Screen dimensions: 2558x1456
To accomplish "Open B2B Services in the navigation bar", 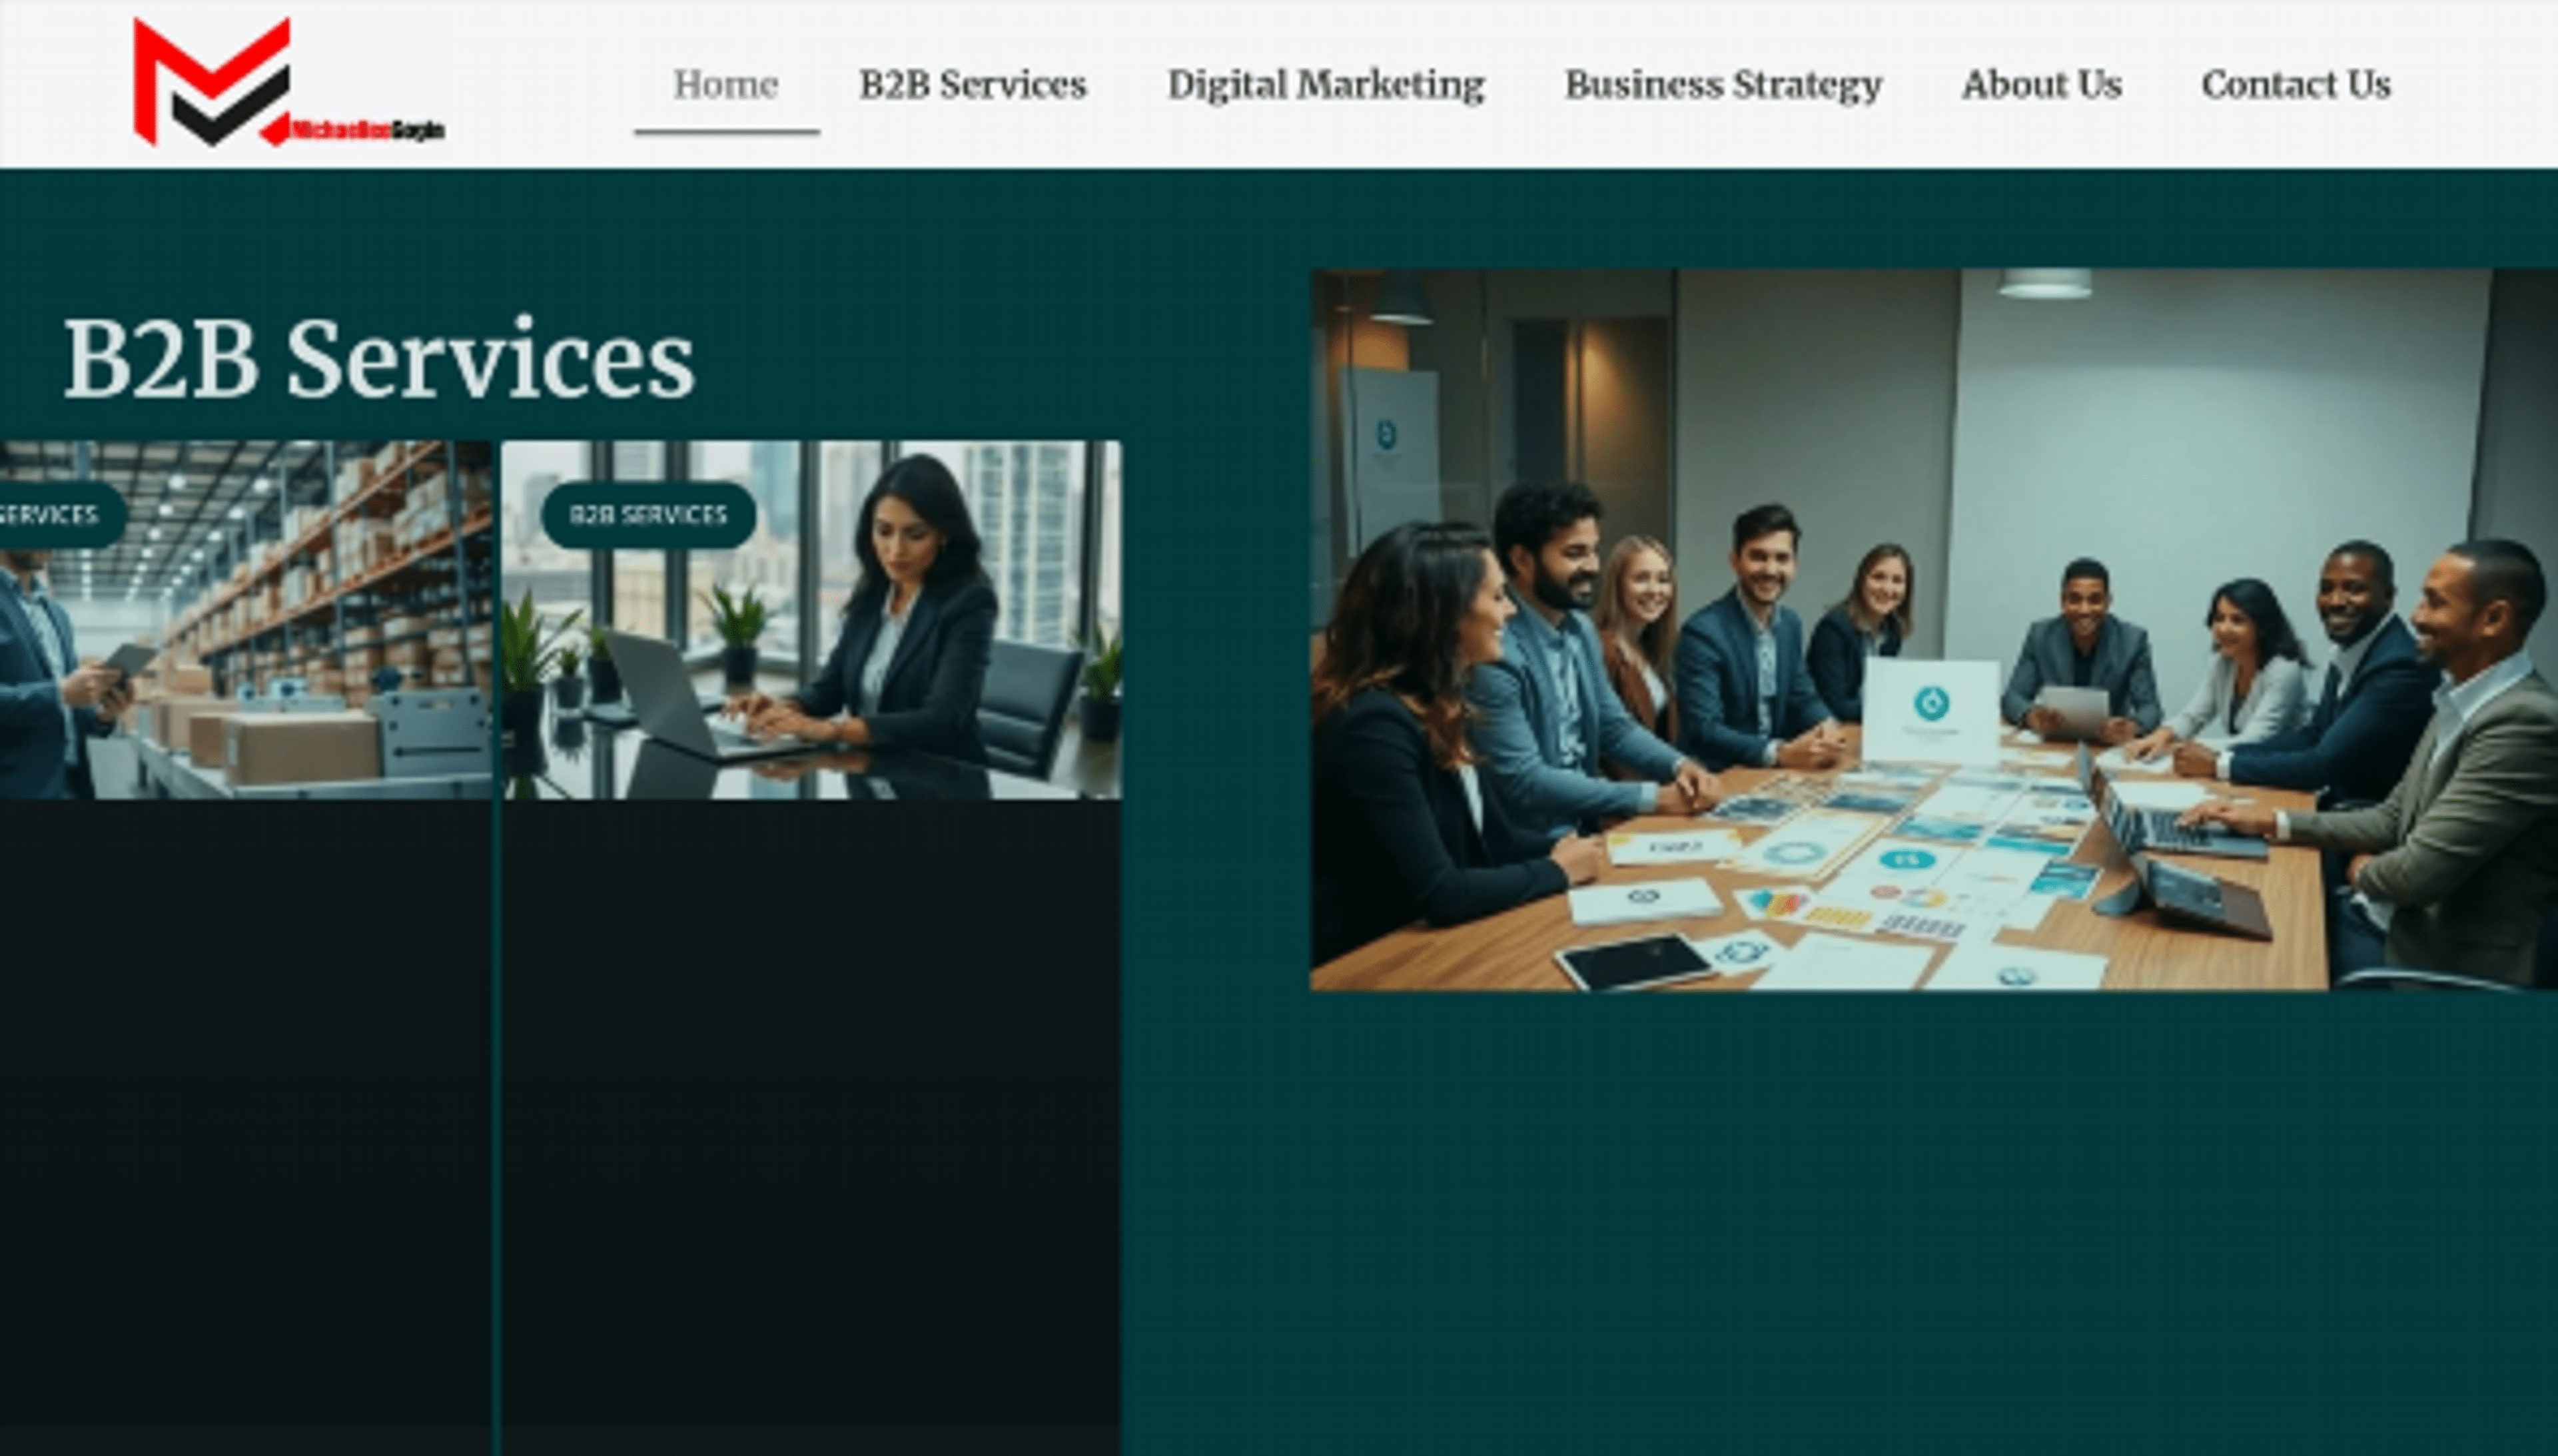I will pos(972,85).
